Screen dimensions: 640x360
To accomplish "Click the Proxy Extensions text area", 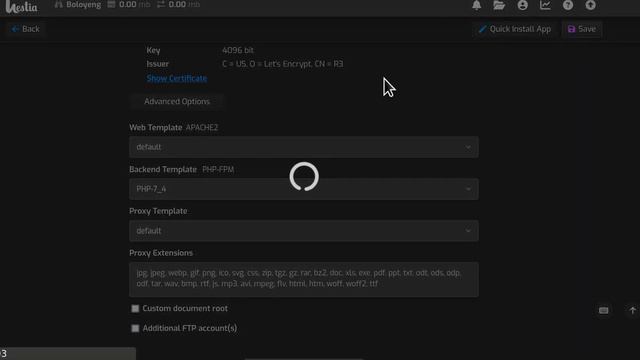I will point(304,279).
